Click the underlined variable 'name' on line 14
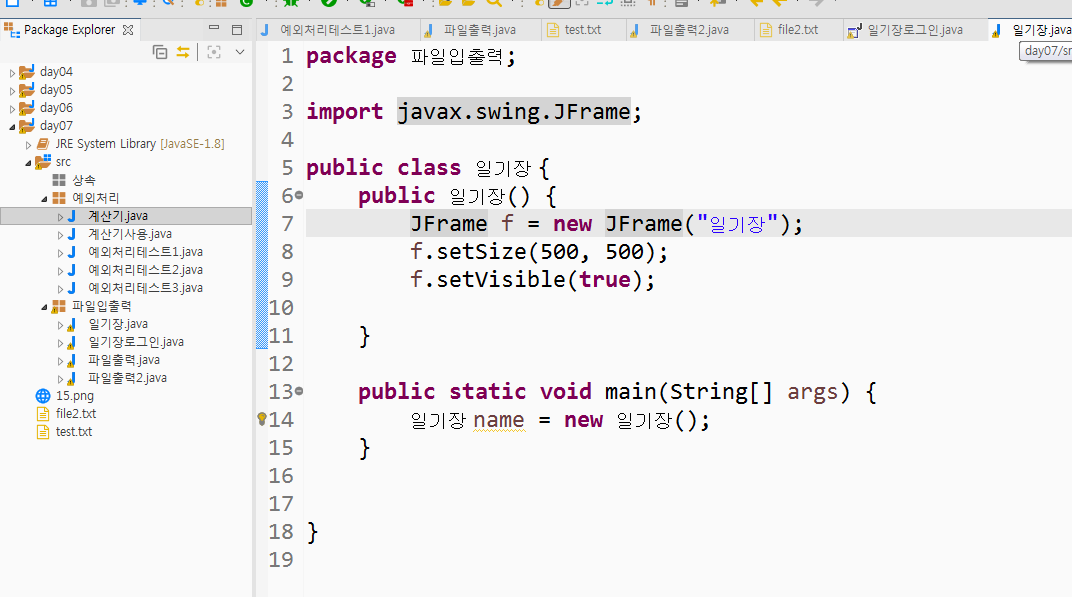The width and height of the screenshot is (1072, 597). click(498, 420)
